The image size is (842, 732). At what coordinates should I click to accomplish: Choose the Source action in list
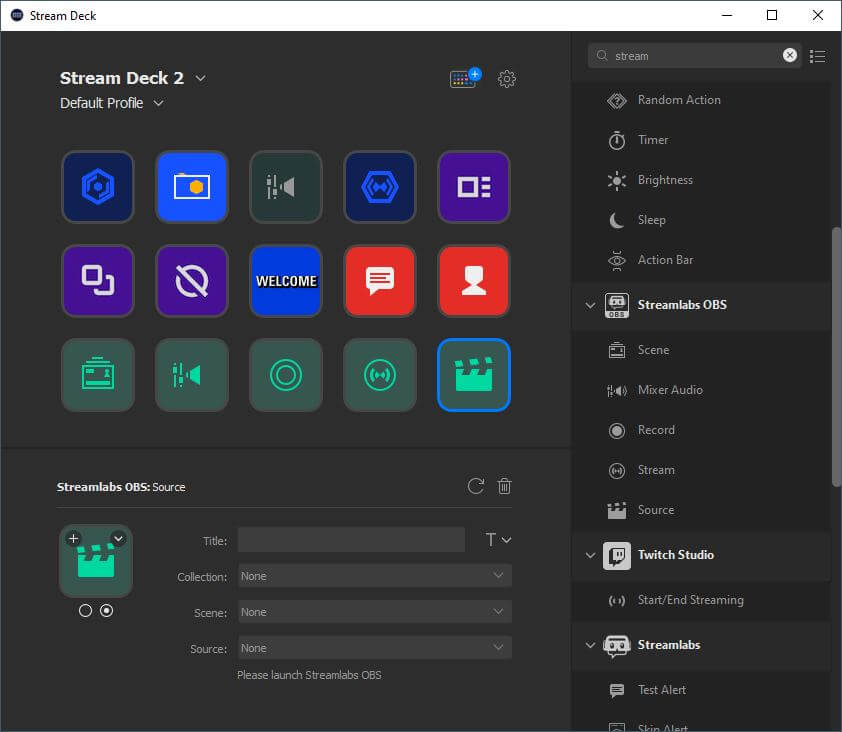[x=701, y=510]
